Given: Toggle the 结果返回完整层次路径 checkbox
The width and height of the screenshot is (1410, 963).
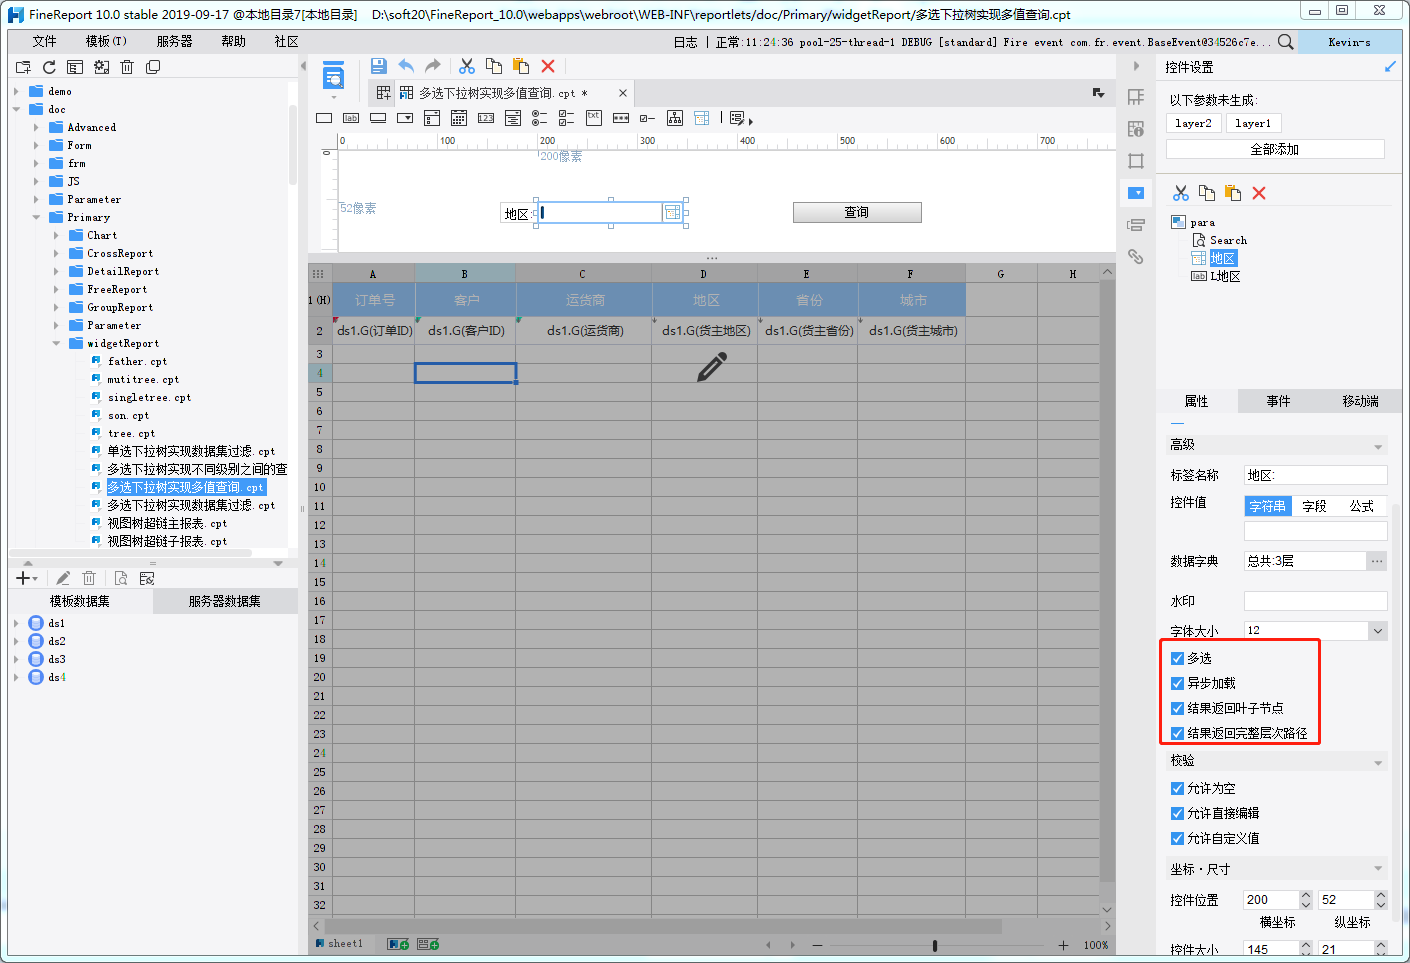Looking at the screenshot, I should pyautogui.click(x=1177, y=733).
